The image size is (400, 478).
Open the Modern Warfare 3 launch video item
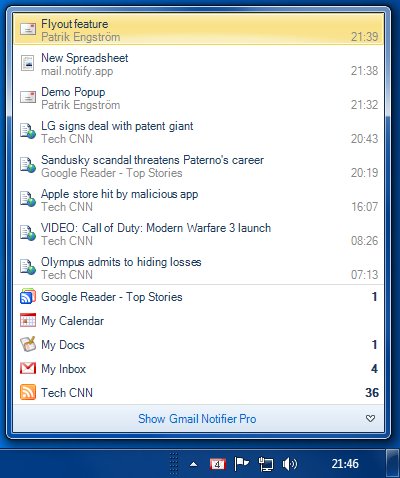(x=199, y=233)
